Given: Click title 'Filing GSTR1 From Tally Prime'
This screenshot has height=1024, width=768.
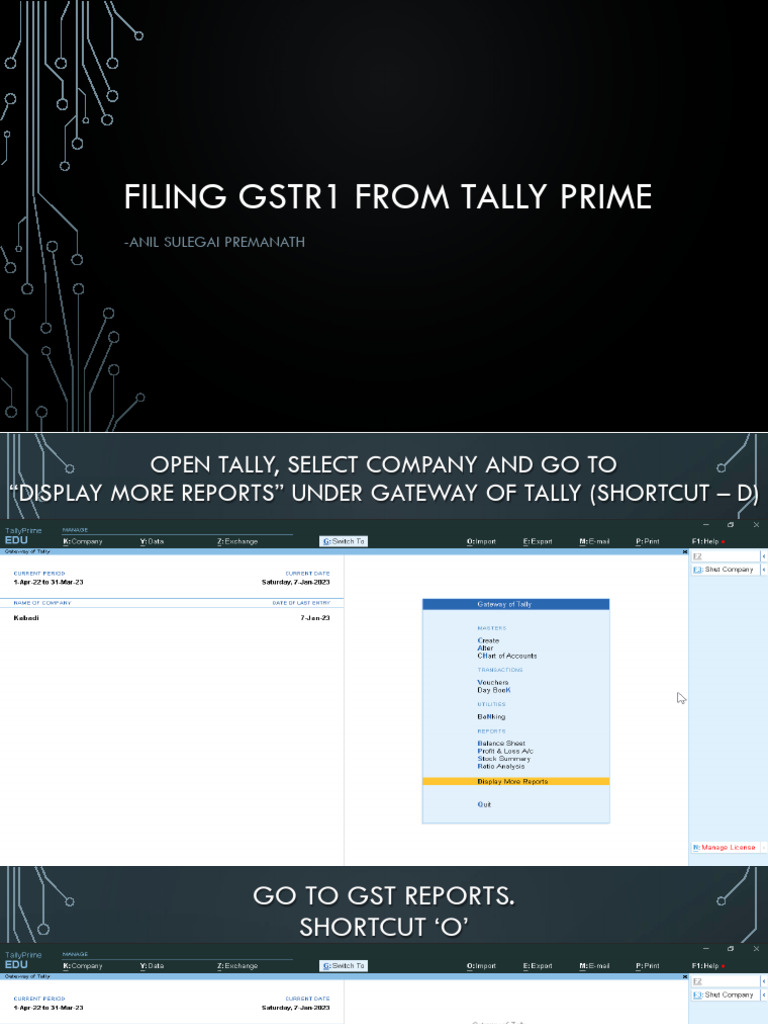Looking at the screenshot, I should (x=388, y=197).
